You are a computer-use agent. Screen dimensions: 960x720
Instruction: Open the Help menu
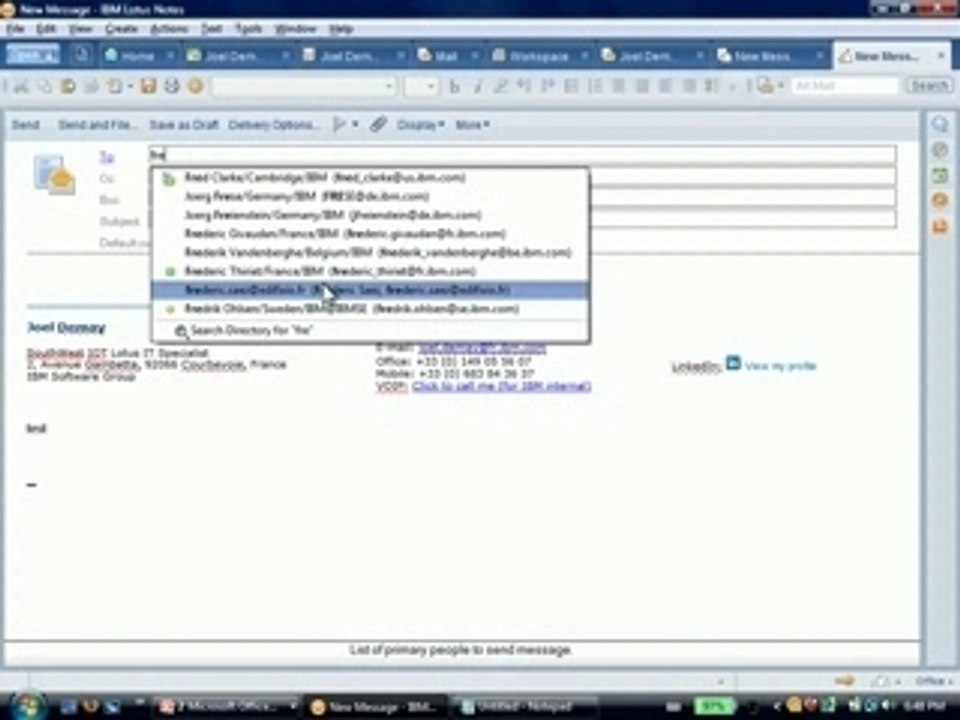click(x=341, y=29)
